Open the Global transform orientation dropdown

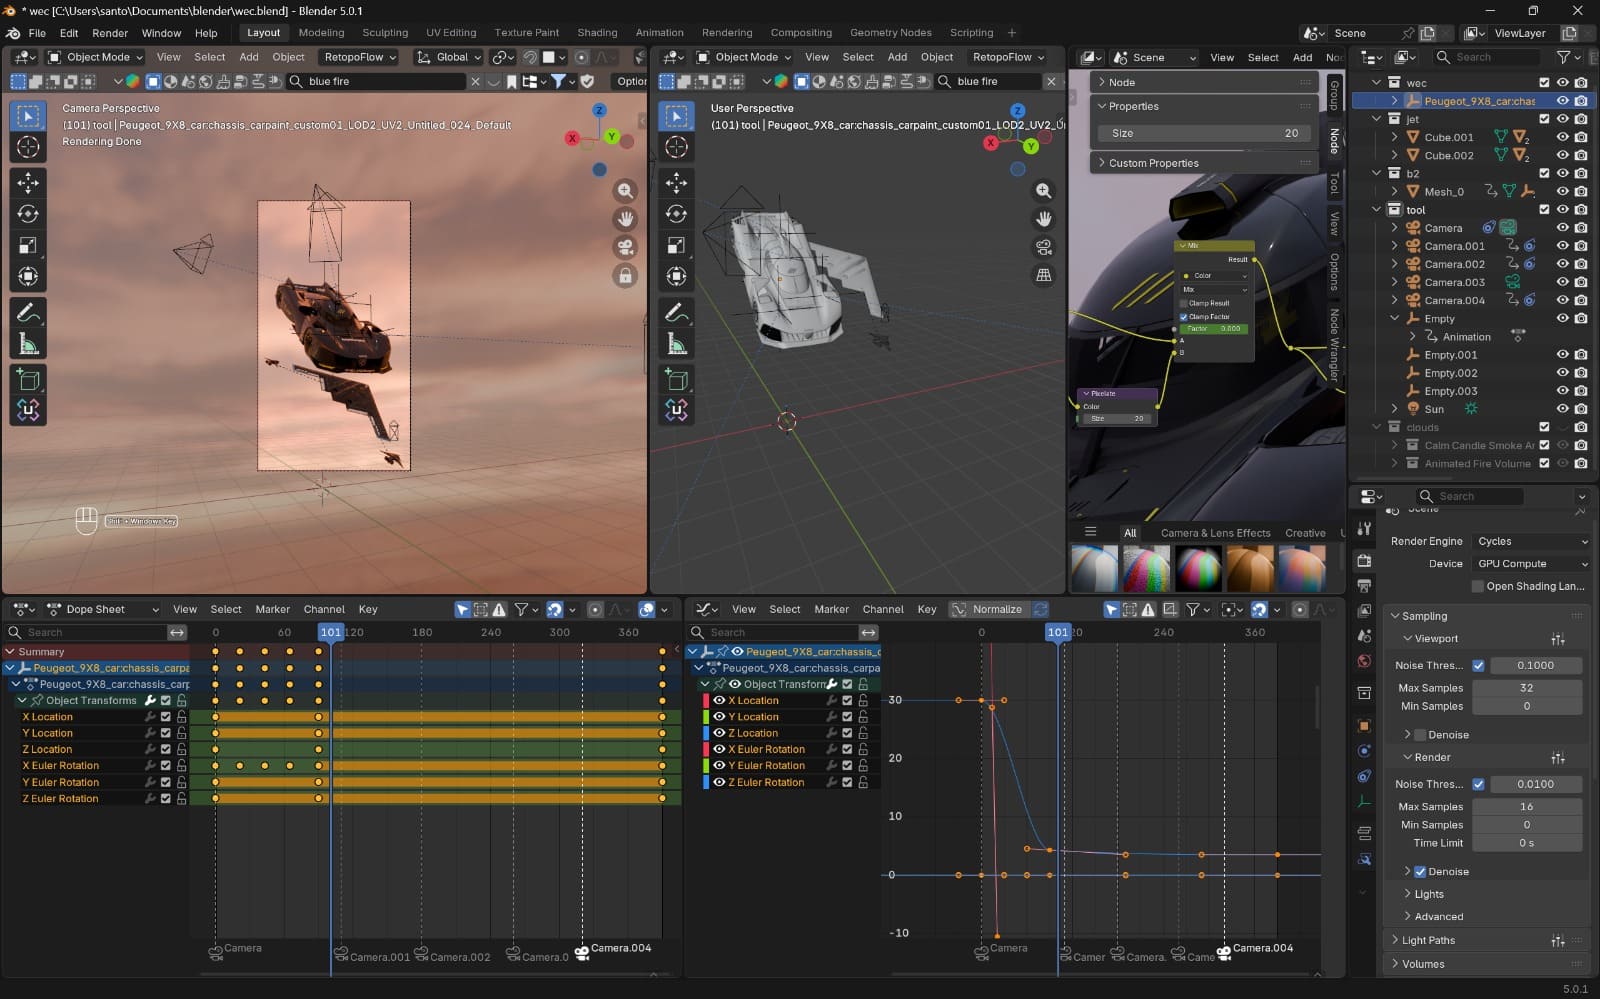(x=449, y=57)
